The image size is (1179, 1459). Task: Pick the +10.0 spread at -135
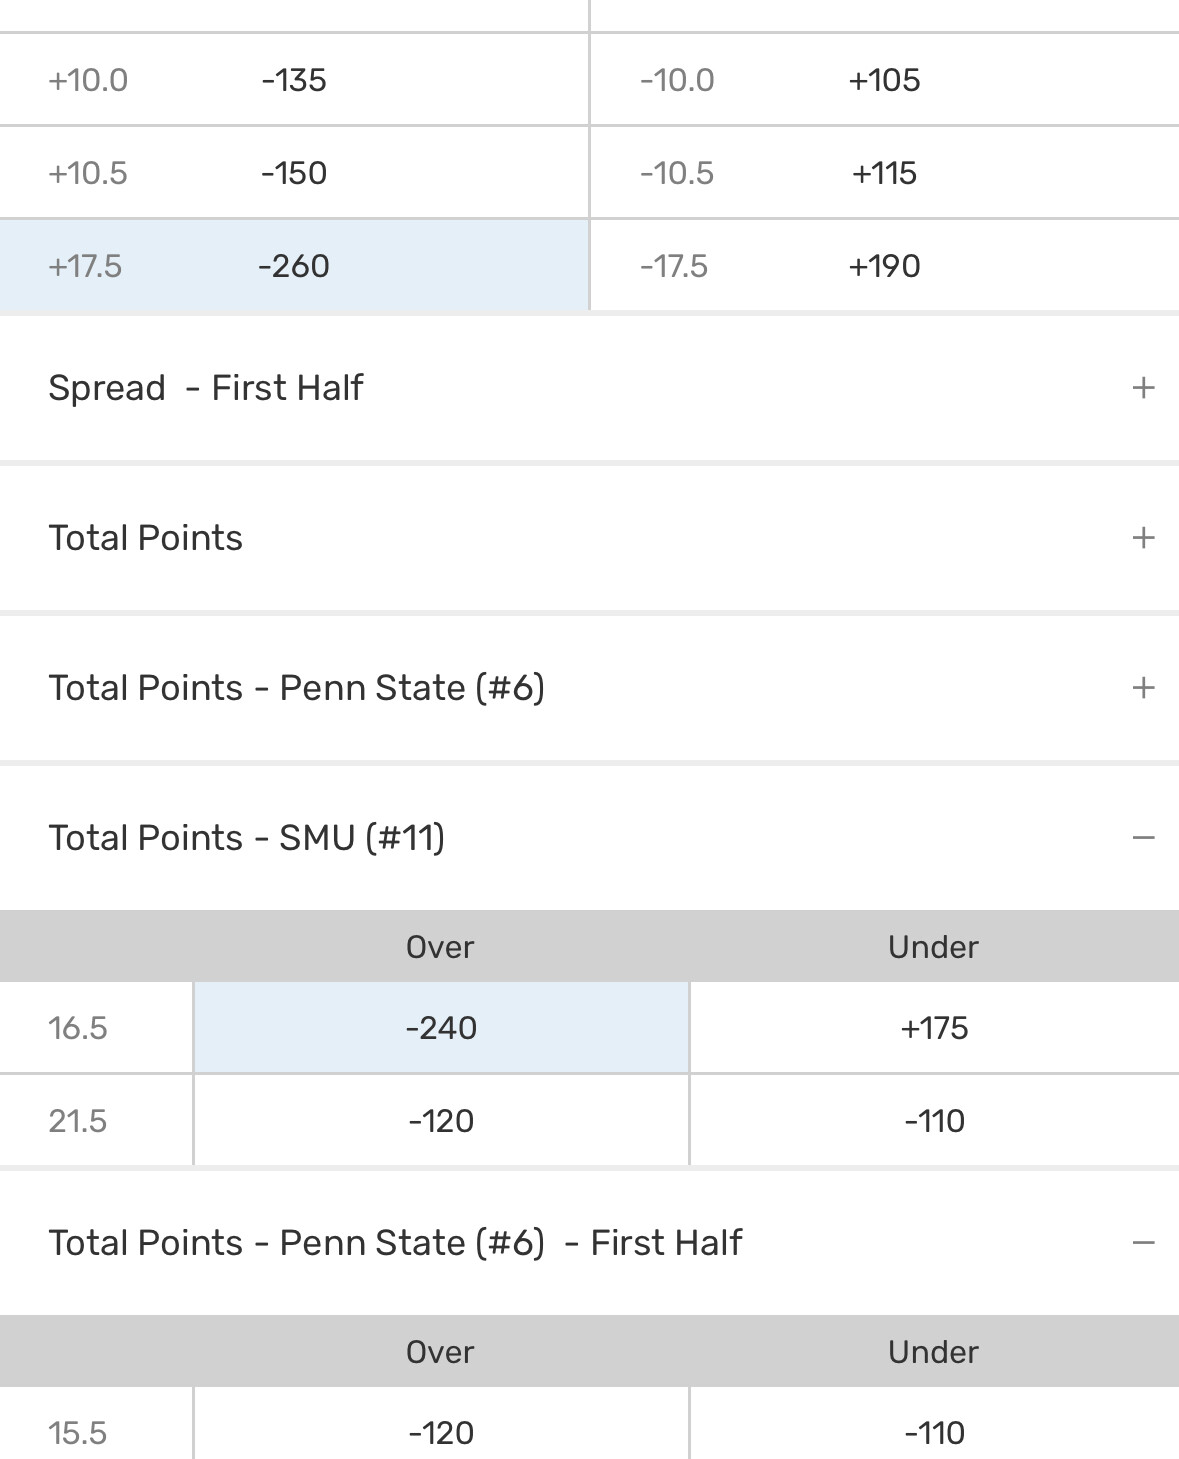click(x=294, y=80)
